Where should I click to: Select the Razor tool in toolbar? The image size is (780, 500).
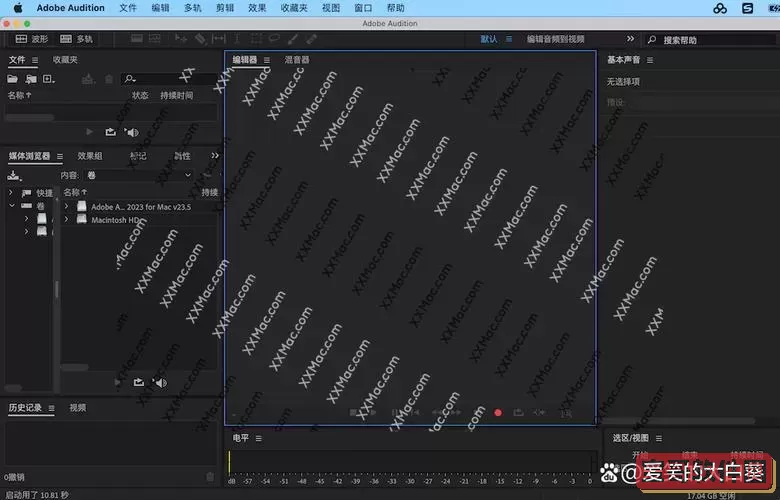(x=200, y=39)
